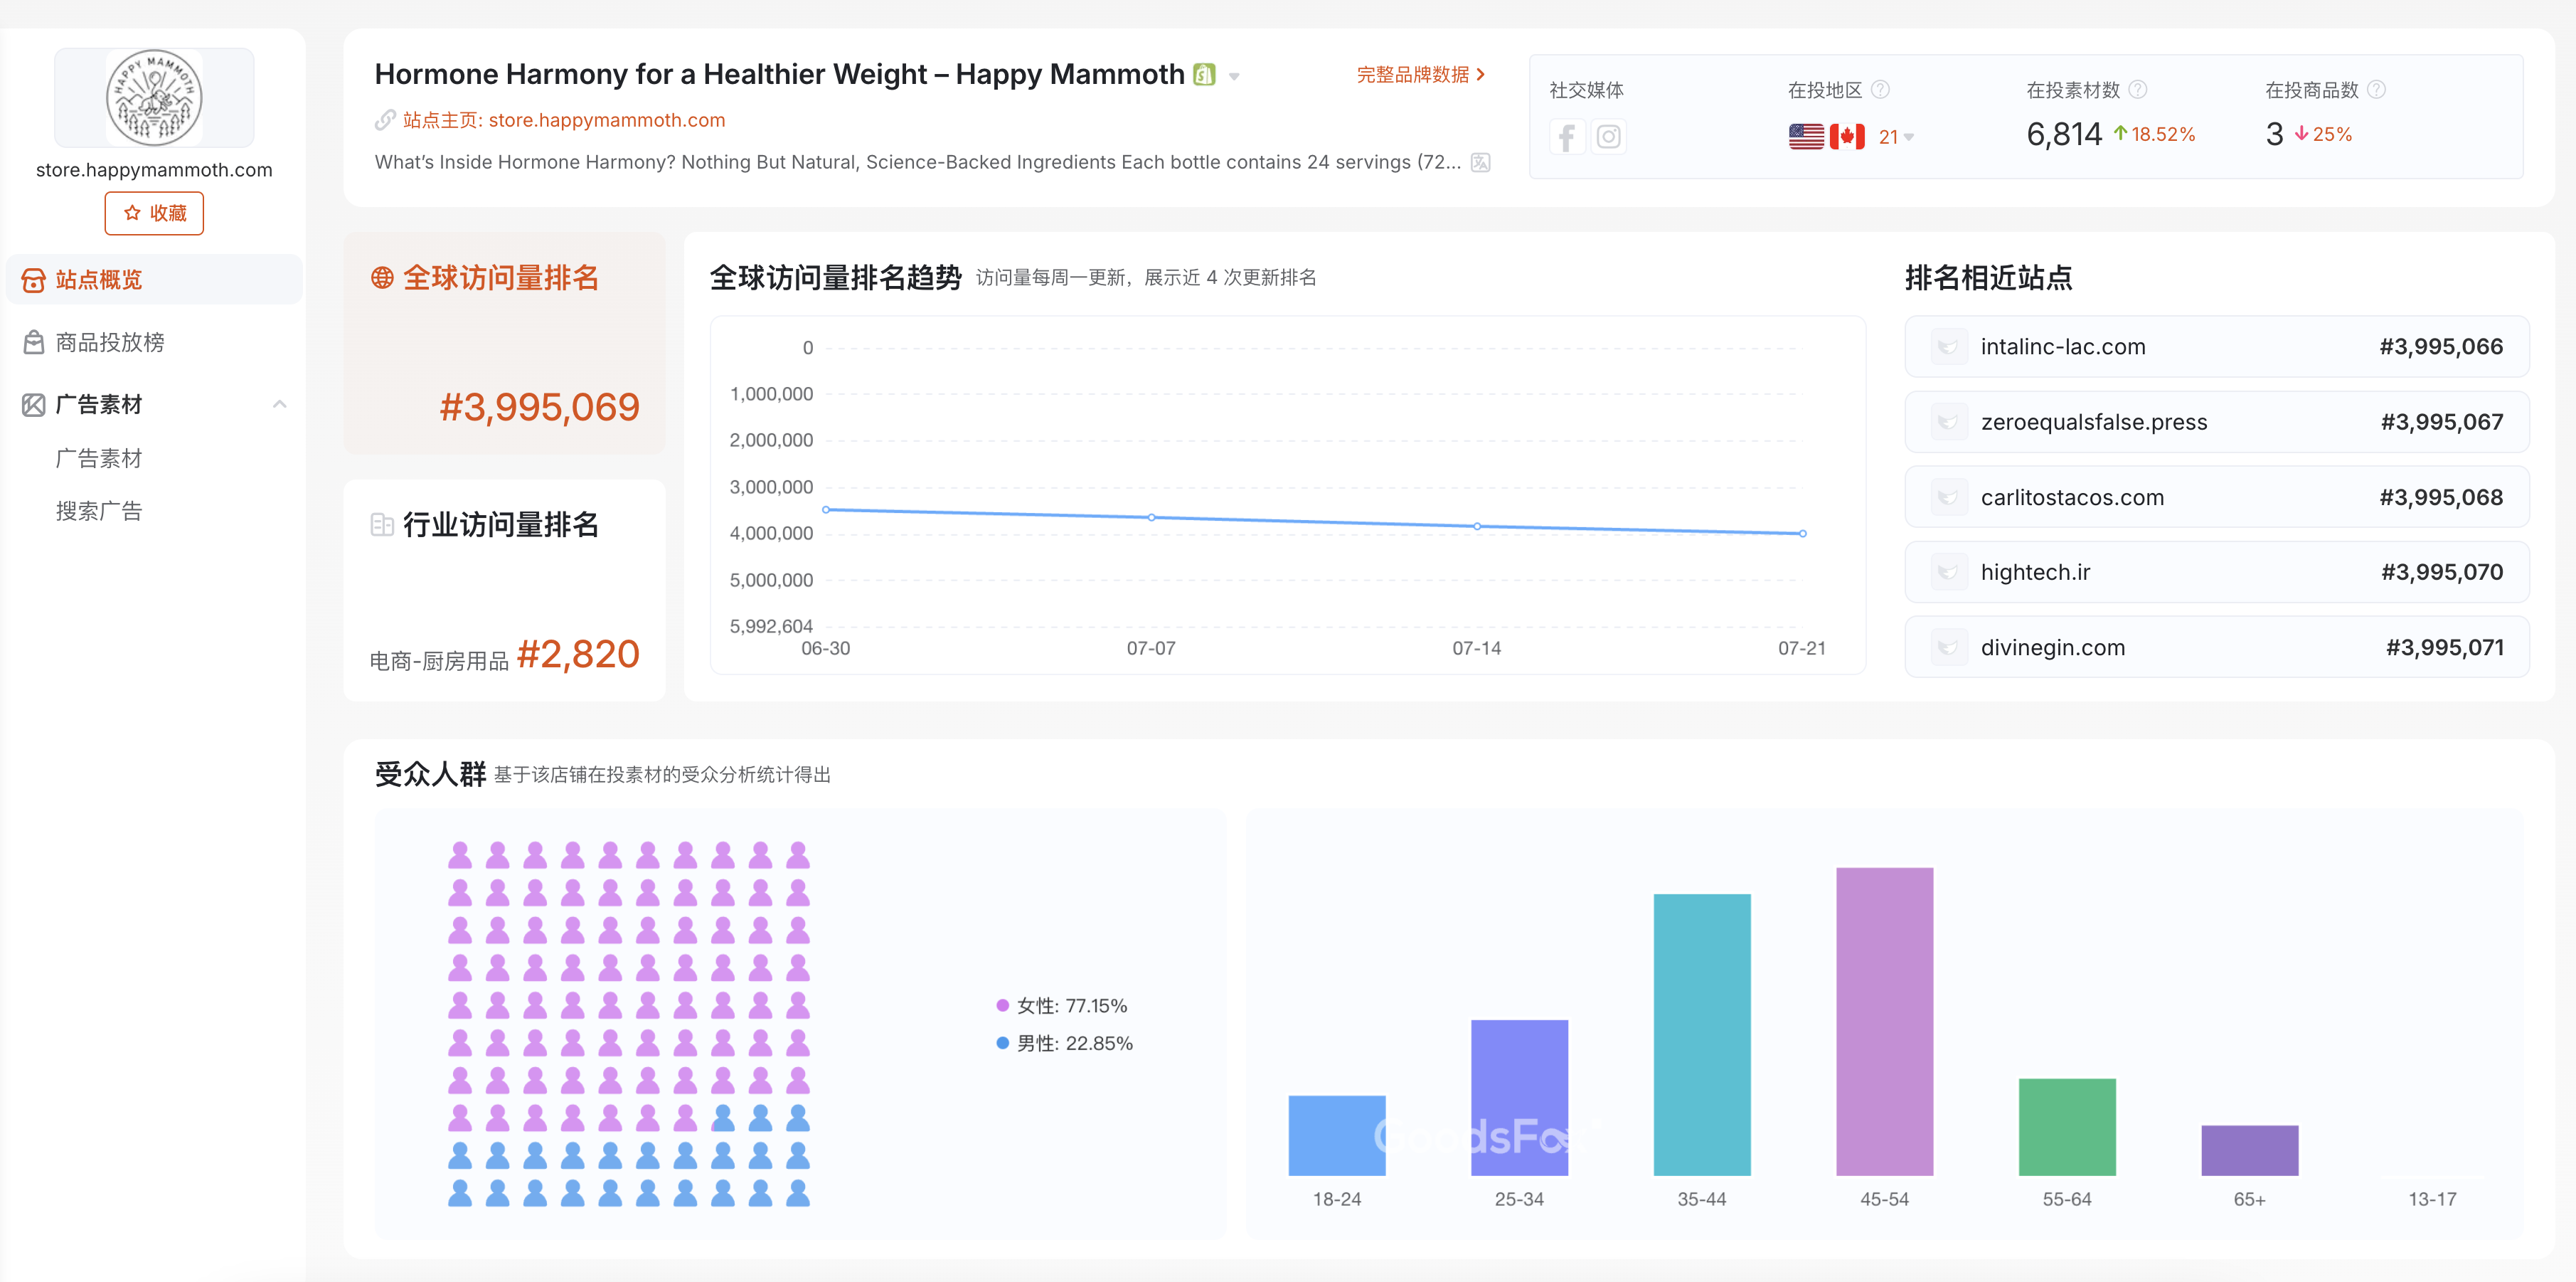Image resolution: width=2576 pixels, height=1282 pixels.
Task: Open 站点概览 via its sidebar icon
Action: click(x=33, y=280)
